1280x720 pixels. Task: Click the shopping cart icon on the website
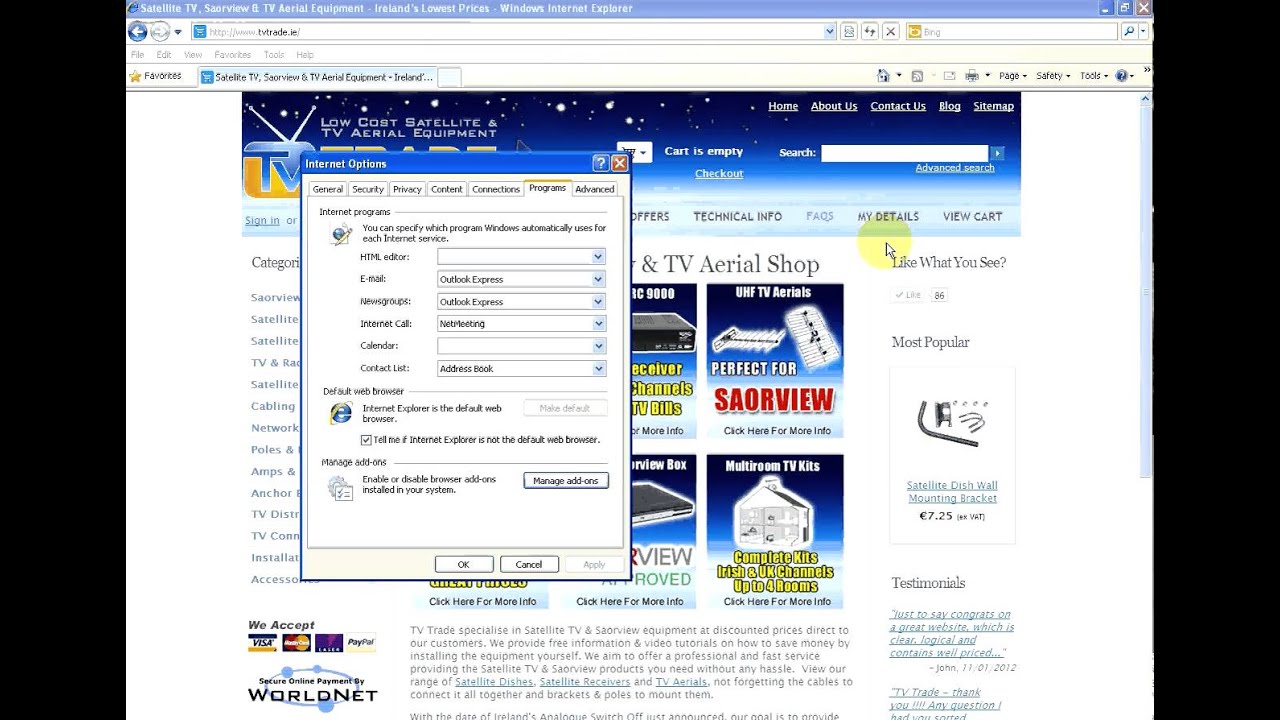click(x=629, y=152)
